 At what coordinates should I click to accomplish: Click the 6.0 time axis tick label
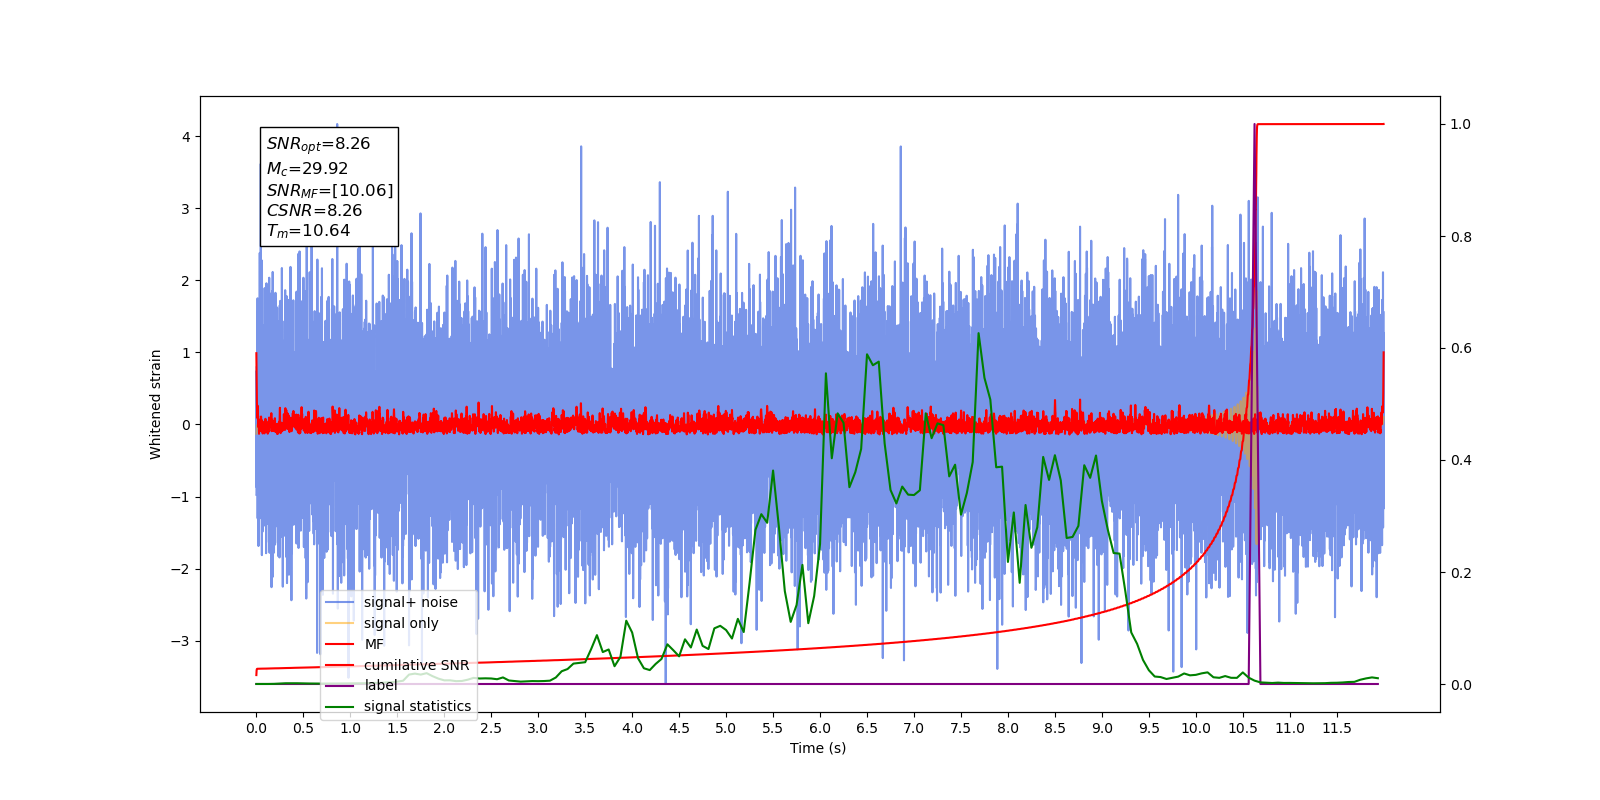click(x=820, y=728)
